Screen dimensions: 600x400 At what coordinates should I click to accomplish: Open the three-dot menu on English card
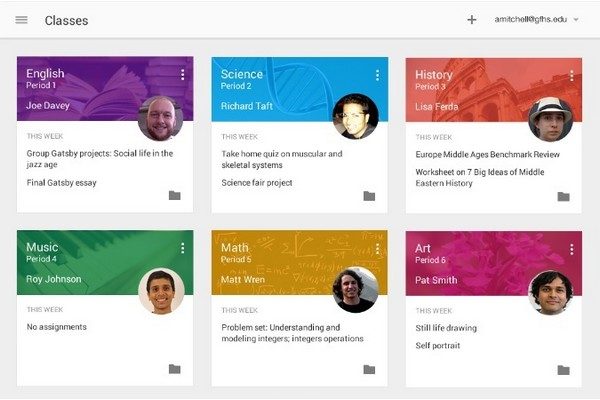click(182, 75)
